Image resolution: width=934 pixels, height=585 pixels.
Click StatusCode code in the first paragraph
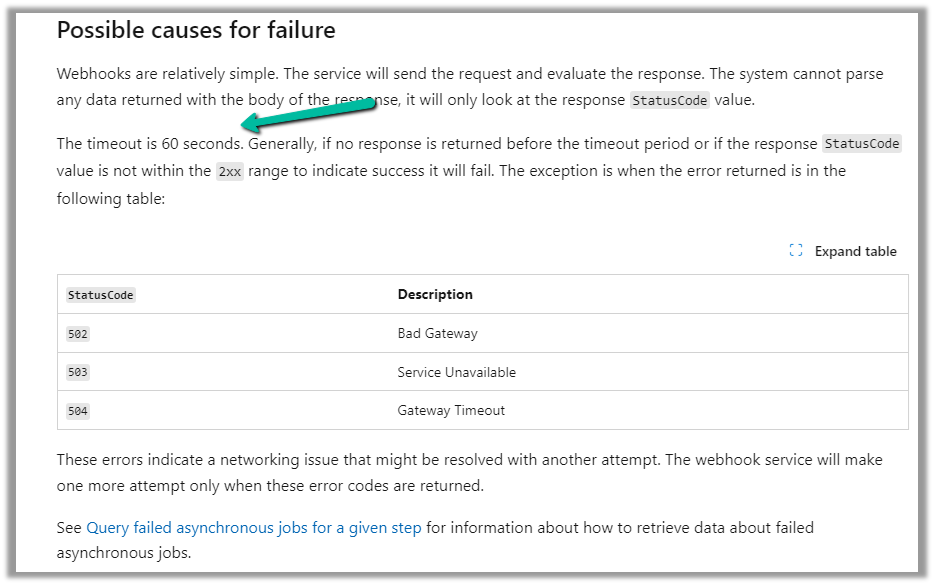(670, 100)
